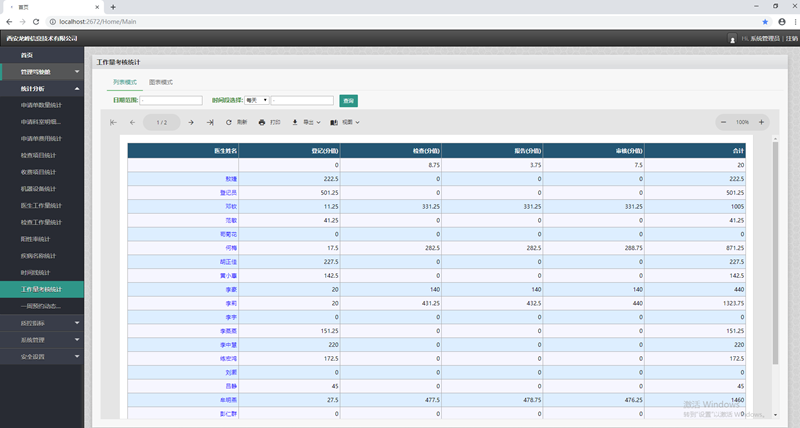Click the green 查询 button

point(348,100)
